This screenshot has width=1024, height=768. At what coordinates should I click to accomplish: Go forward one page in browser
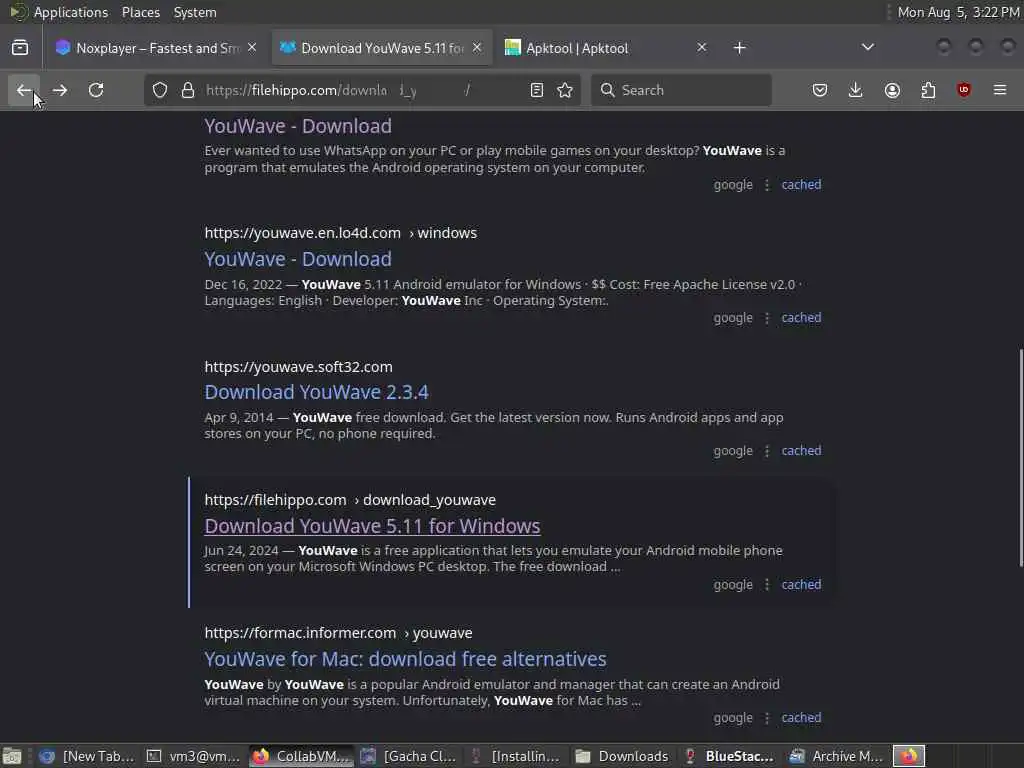(60, 90)
